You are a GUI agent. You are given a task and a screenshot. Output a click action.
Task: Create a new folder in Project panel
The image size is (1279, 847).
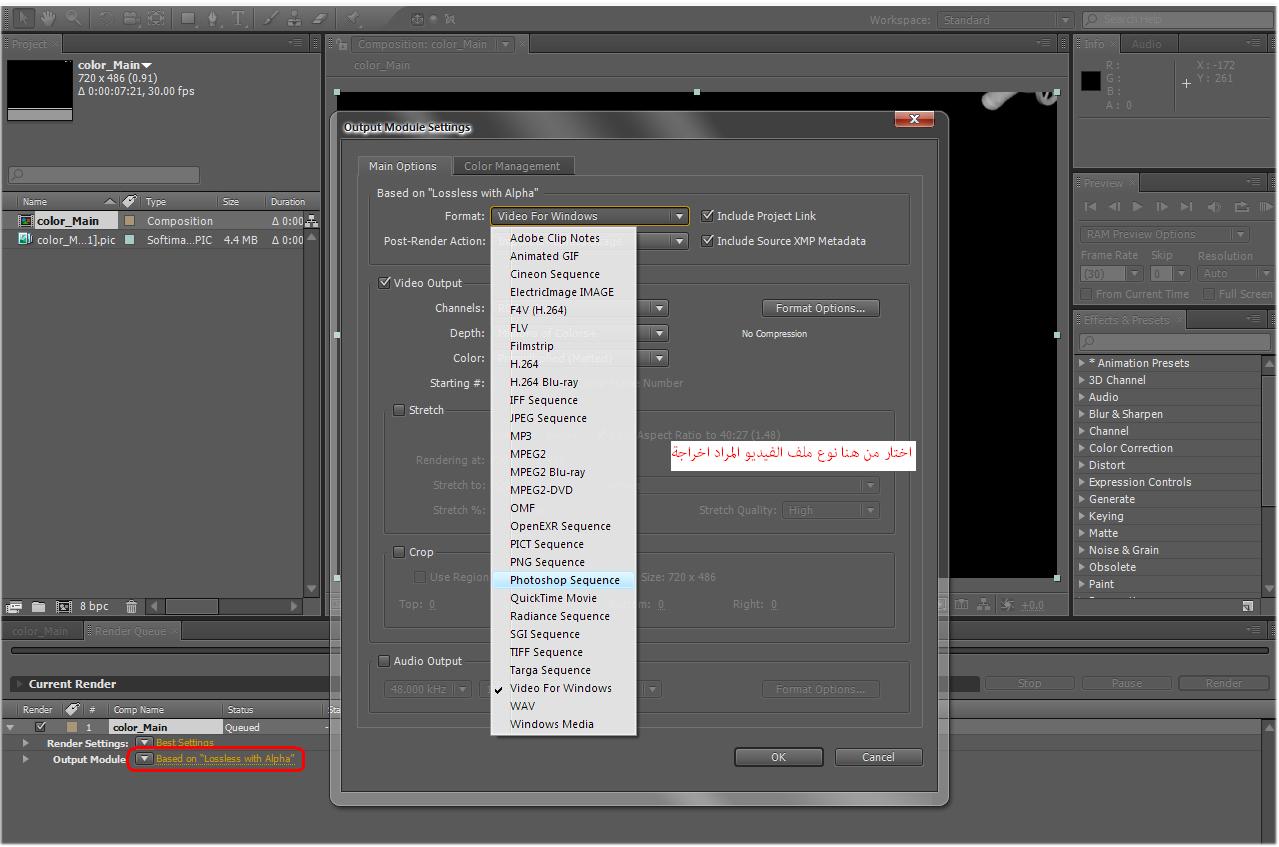tap(39, 606)
